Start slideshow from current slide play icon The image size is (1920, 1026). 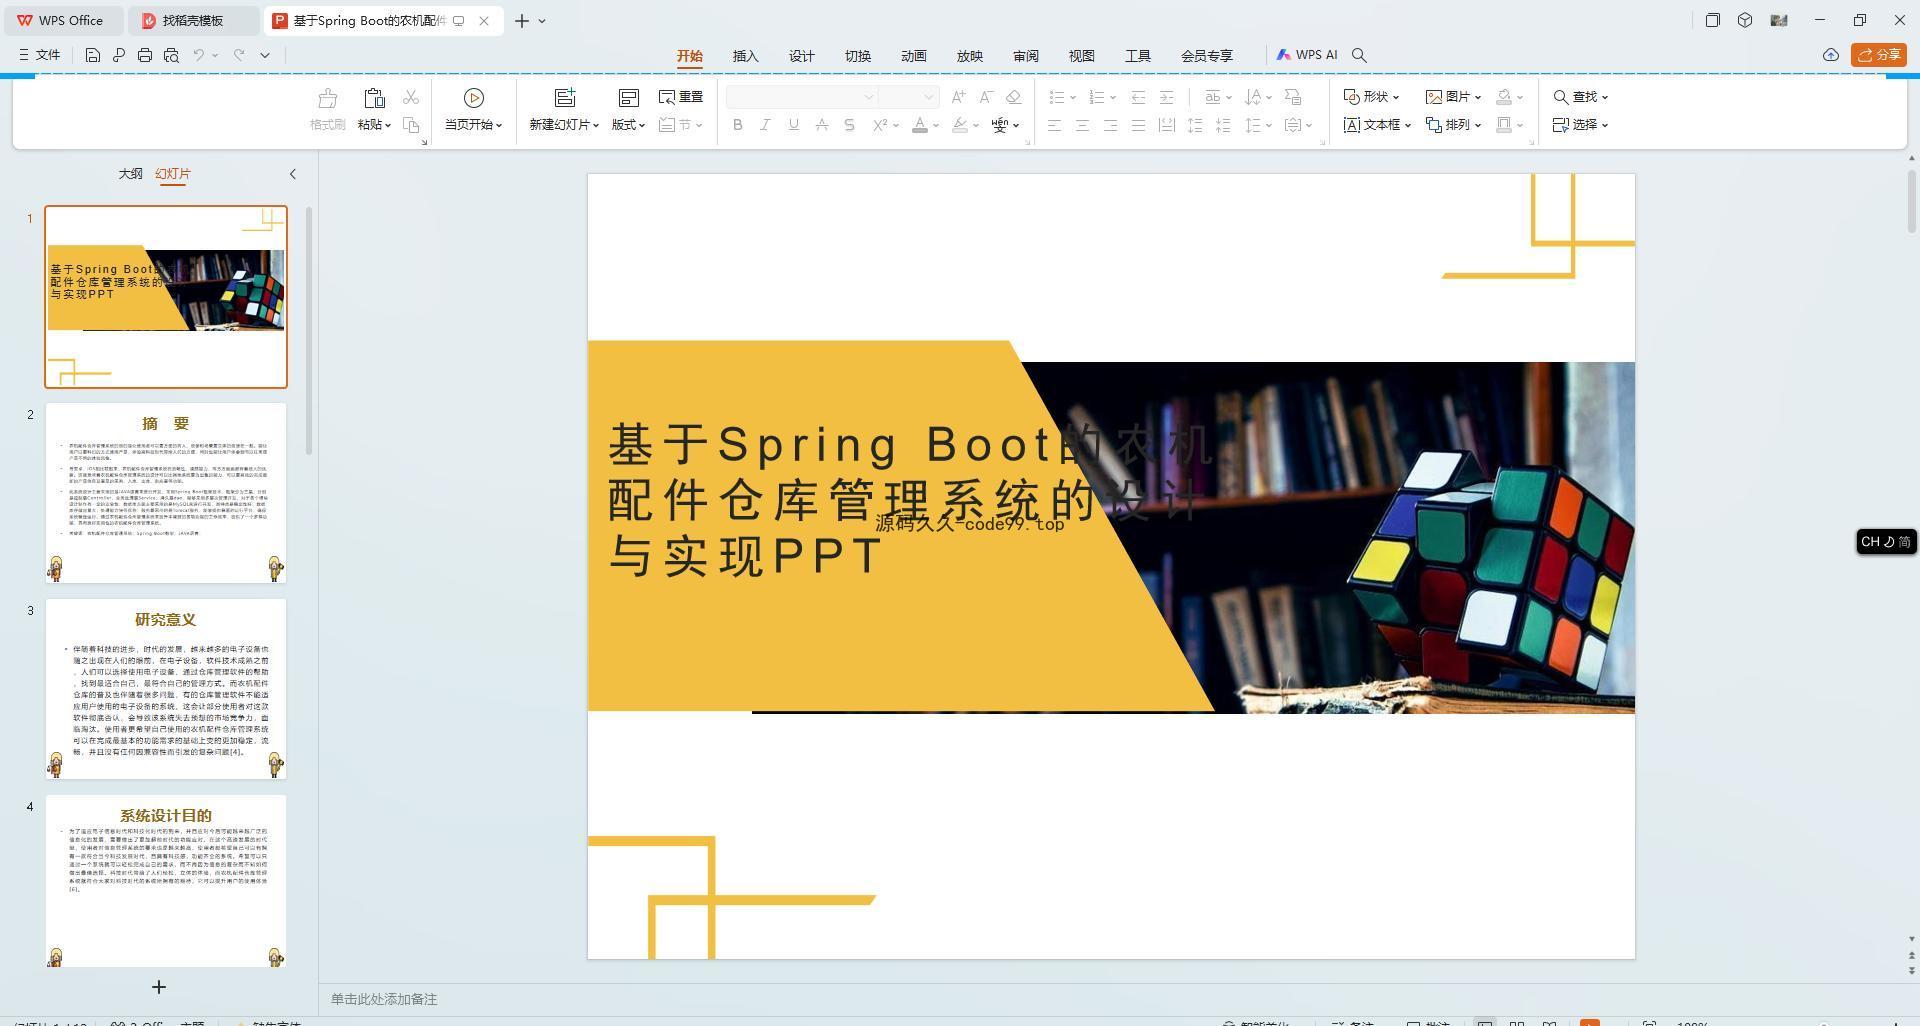474,98
